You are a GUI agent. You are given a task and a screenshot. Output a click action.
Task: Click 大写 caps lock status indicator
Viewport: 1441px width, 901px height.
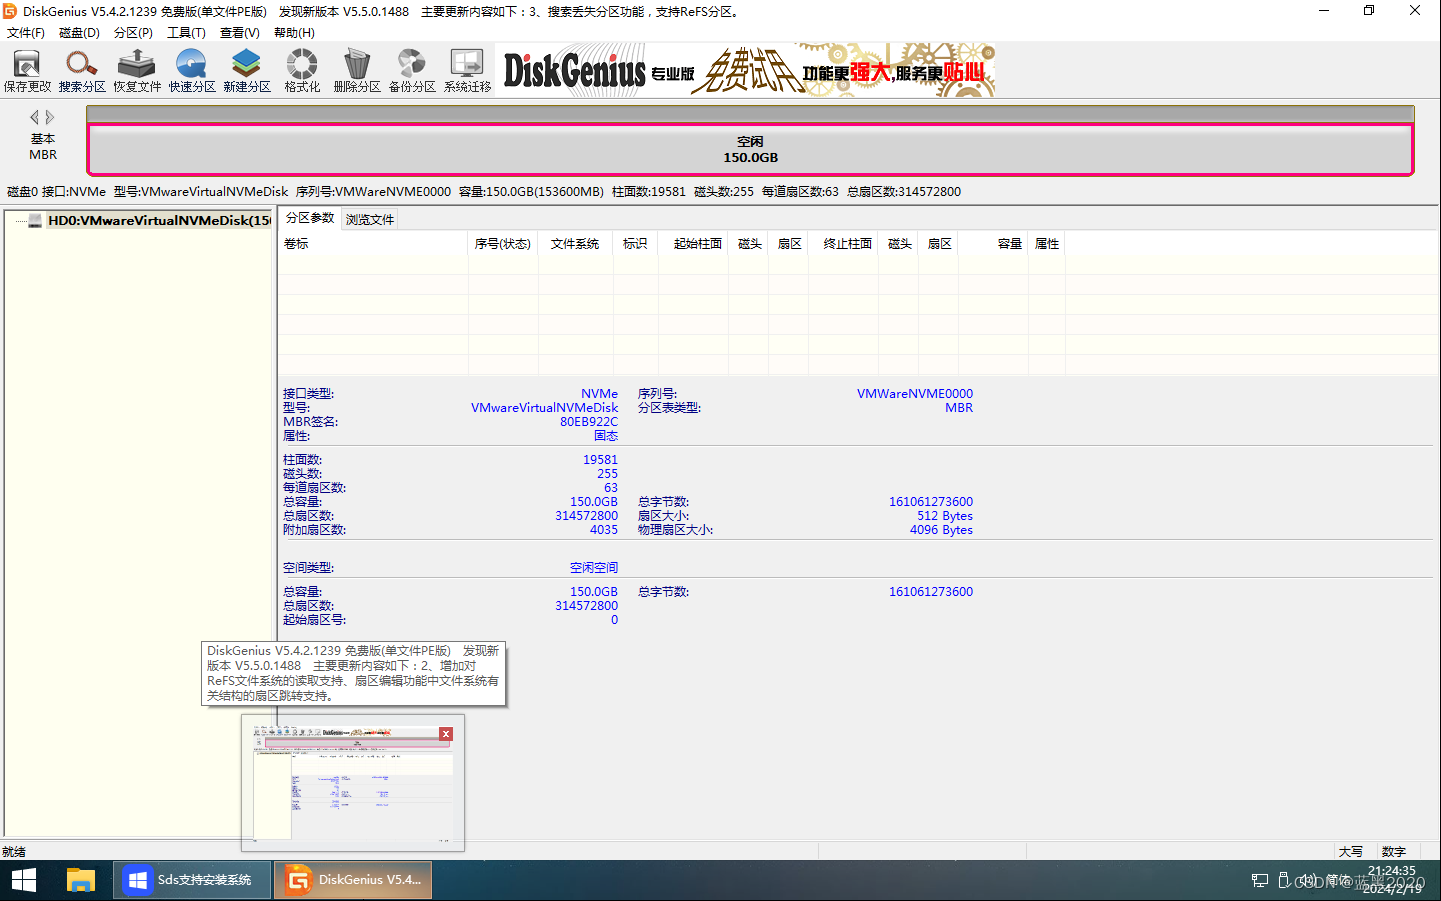(x=1351, y=852)
